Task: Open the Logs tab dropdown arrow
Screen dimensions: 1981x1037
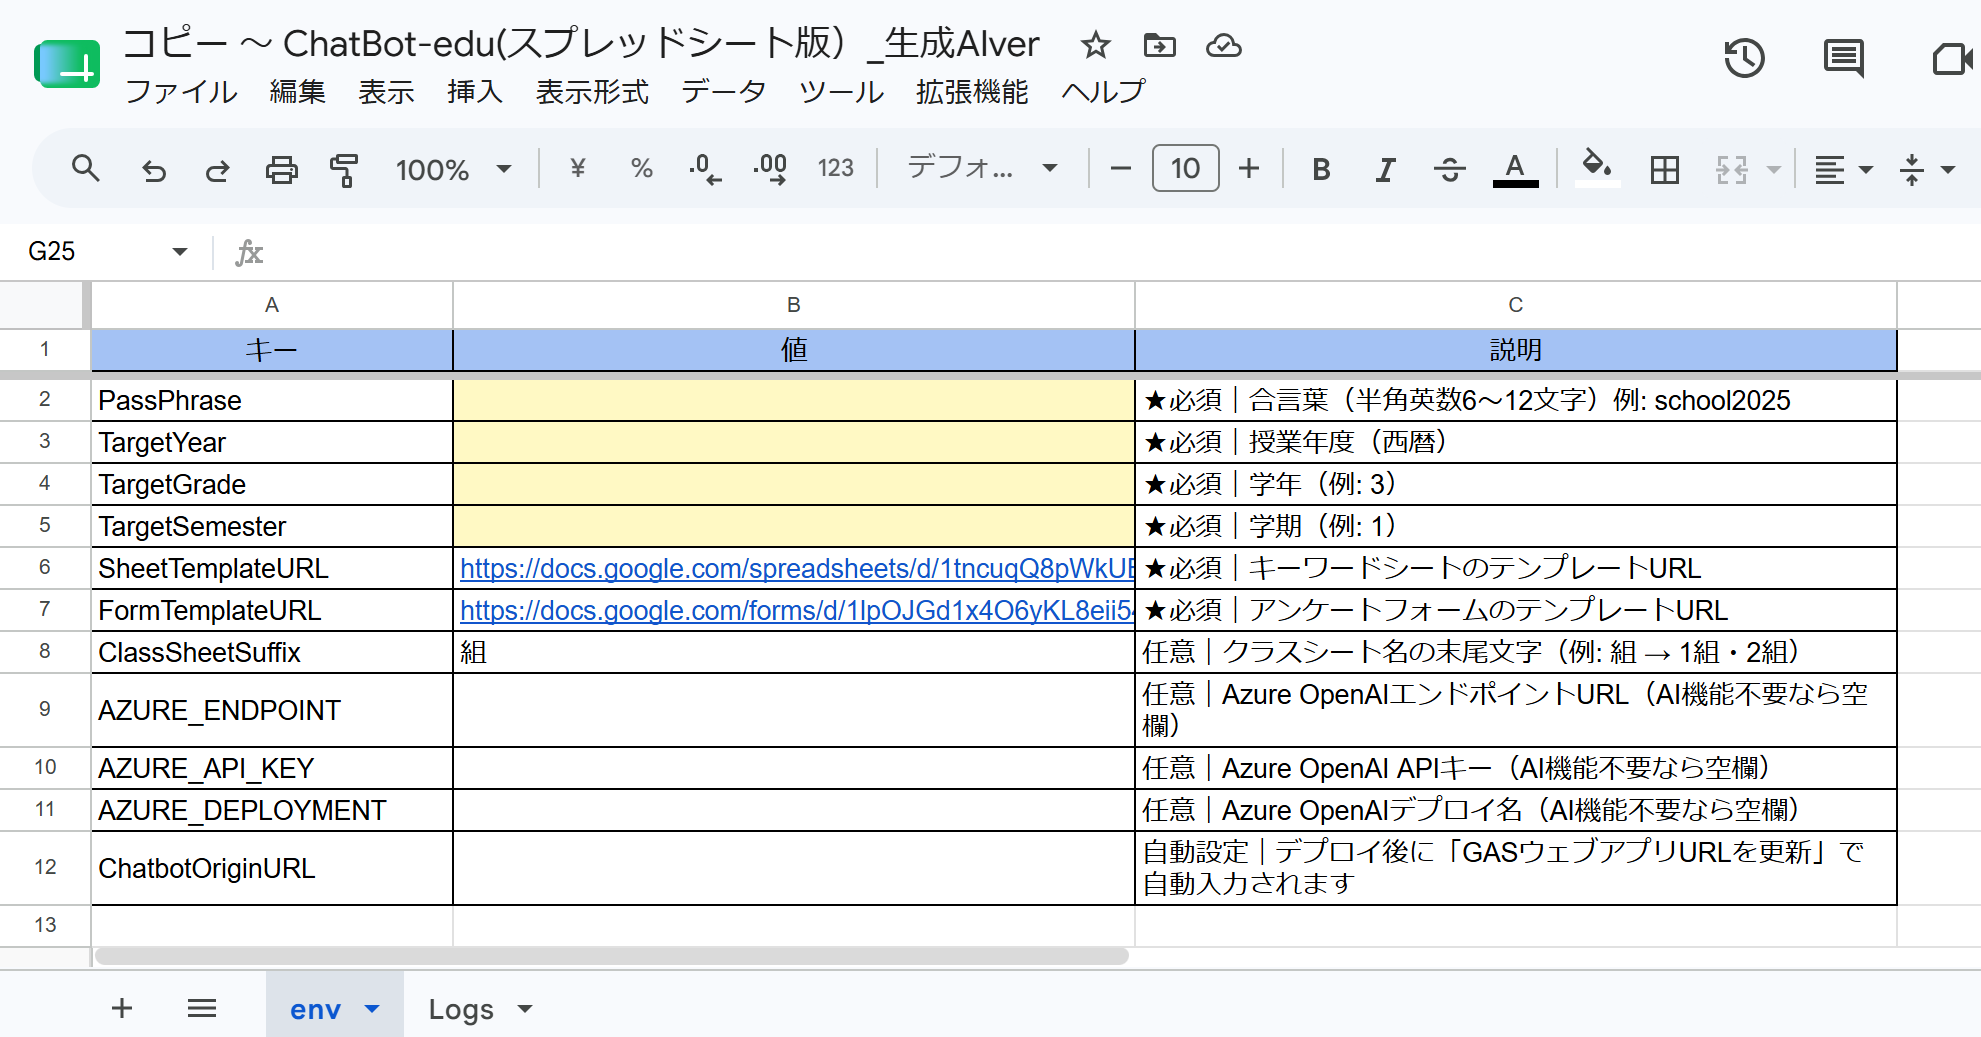Action: [x=525, y=1008]
